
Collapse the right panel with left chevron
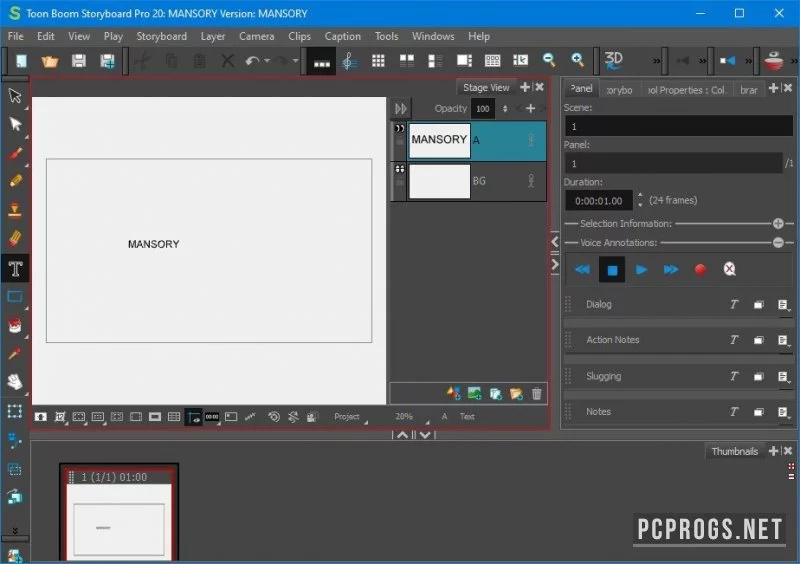[555, 242]
